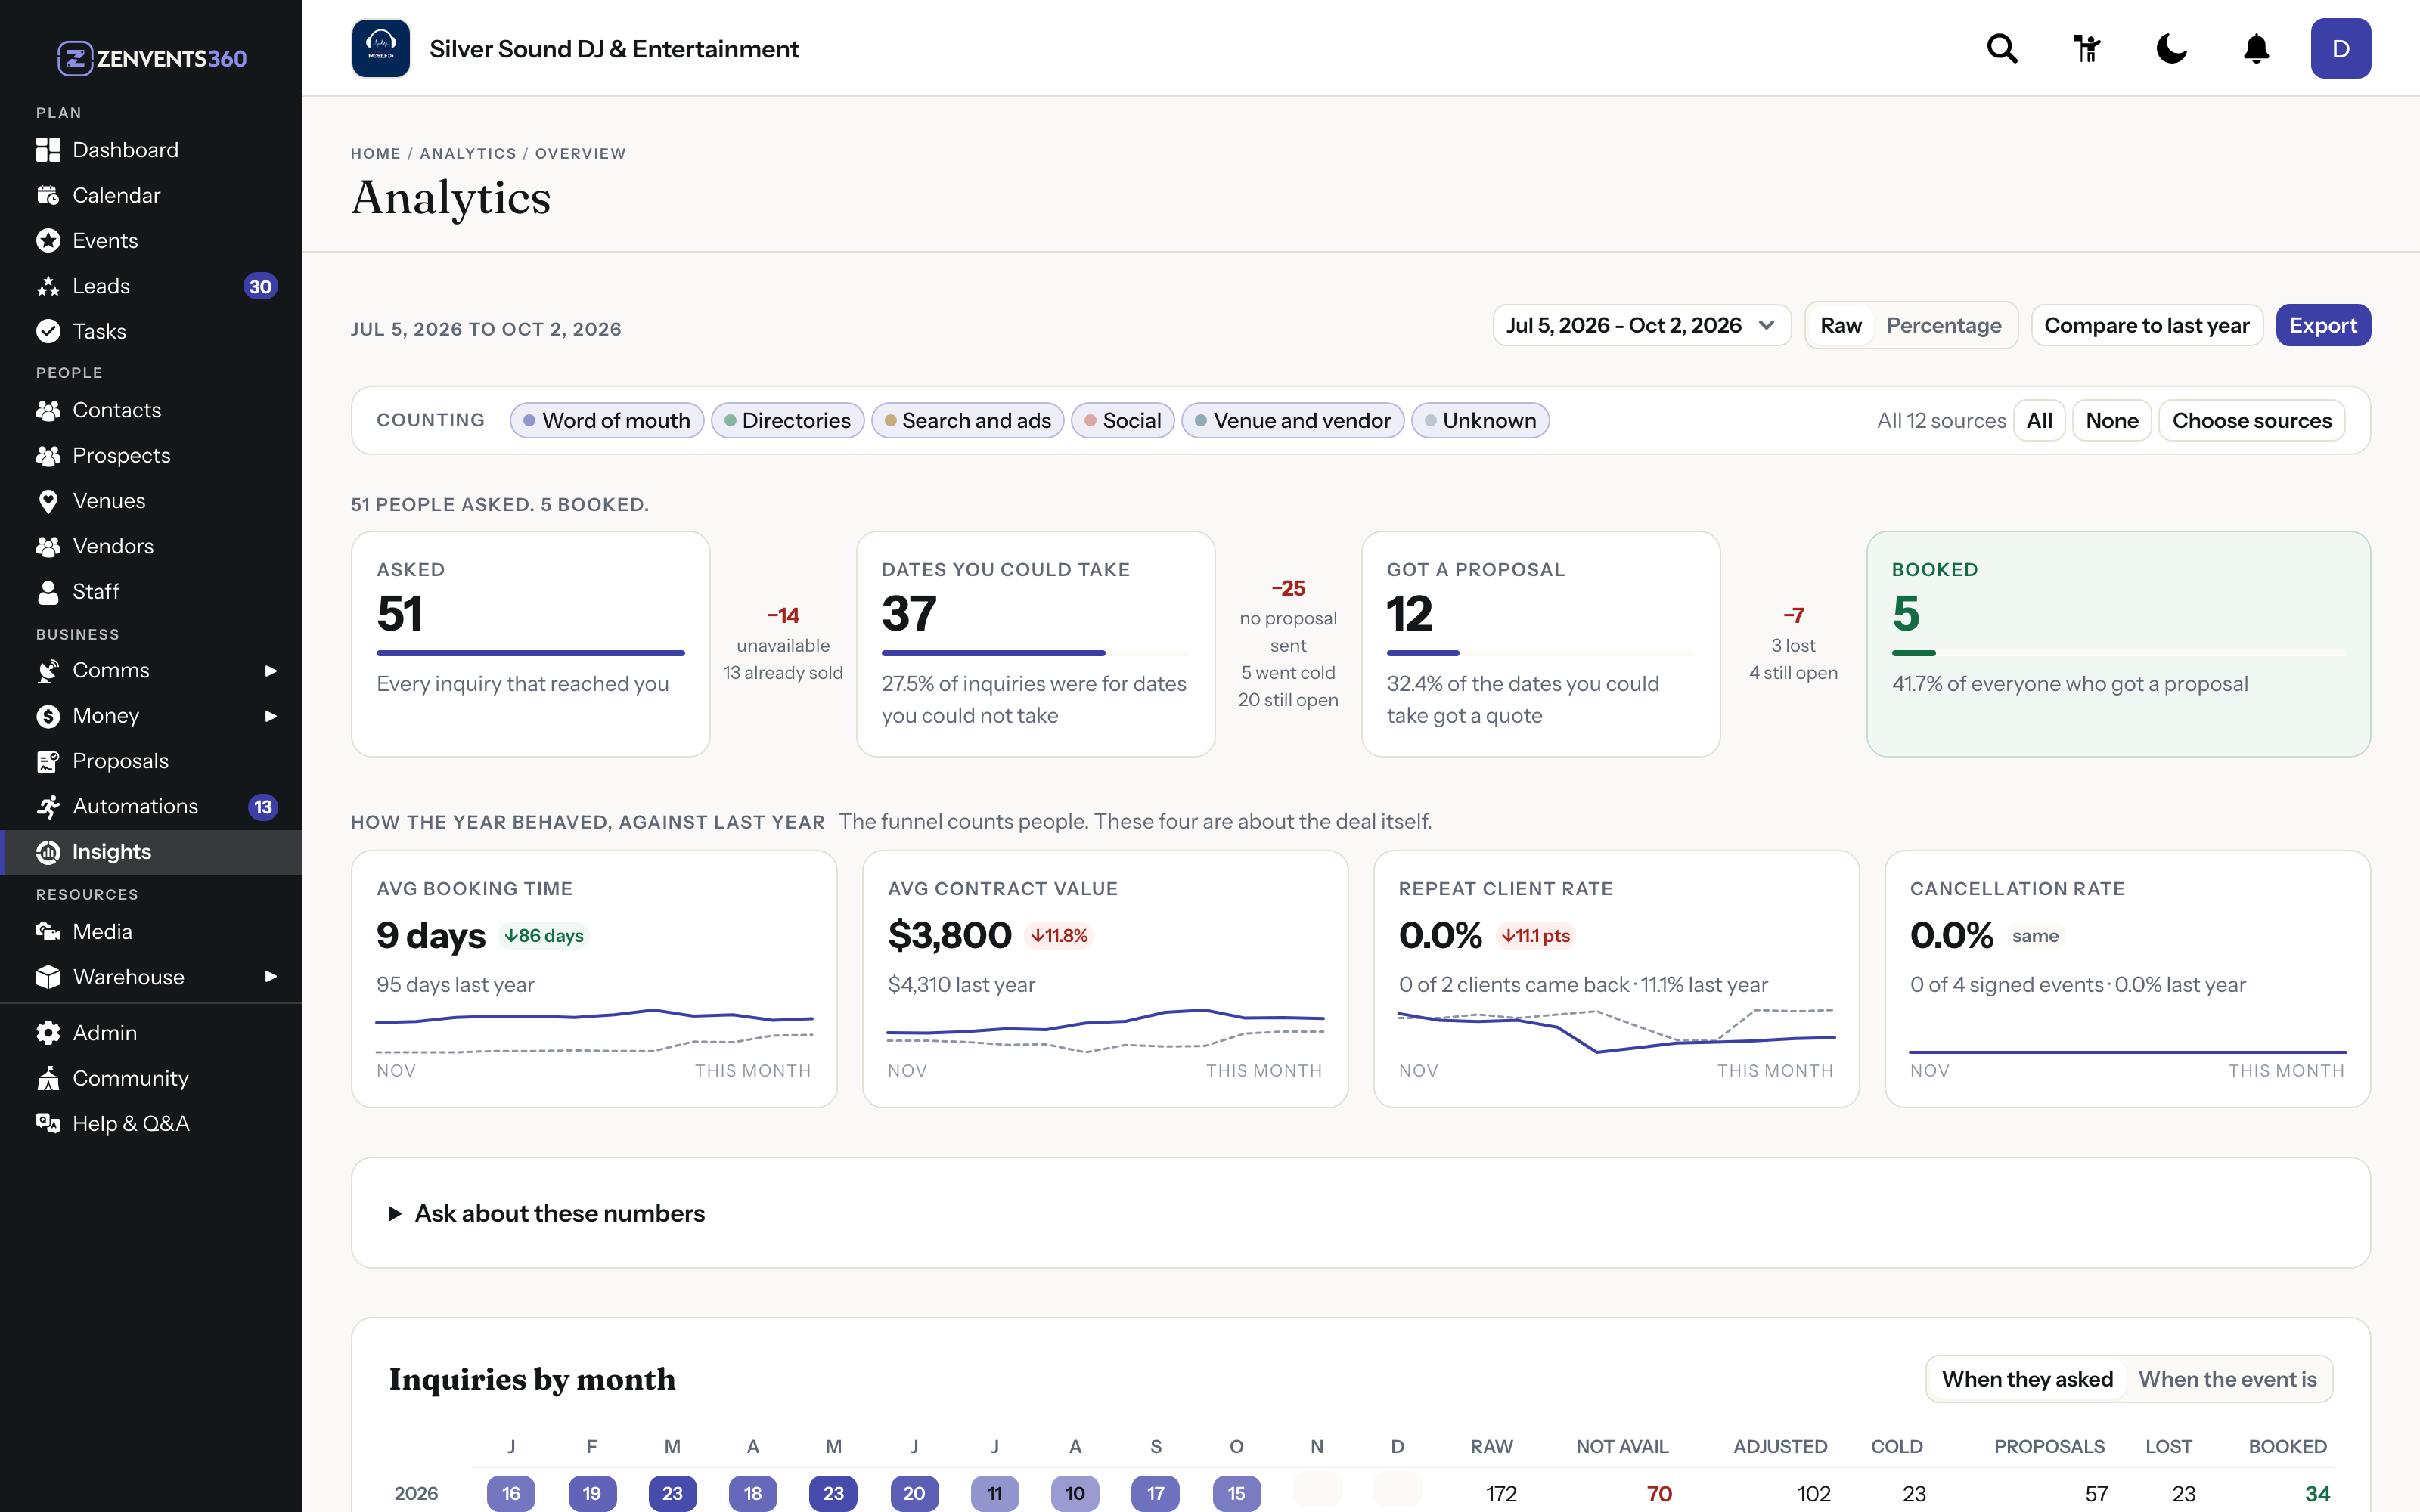
Task: Open Contacts in sidebar
Action: point(151,410)
